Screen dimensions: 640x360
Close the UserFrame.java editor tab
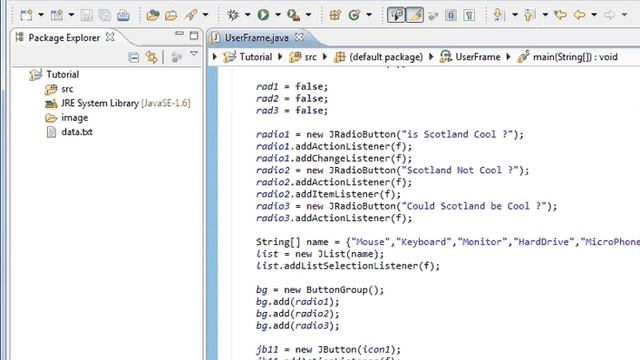tap(299, 37)
